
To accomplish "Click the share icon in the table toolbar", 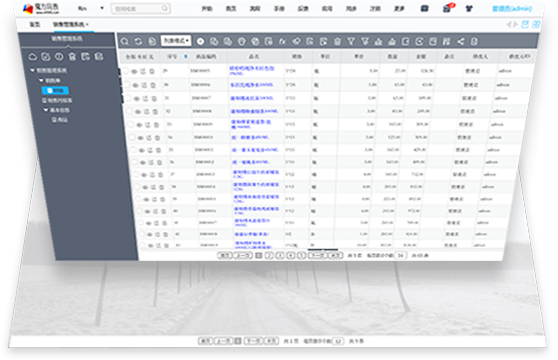I will [460, 42].
